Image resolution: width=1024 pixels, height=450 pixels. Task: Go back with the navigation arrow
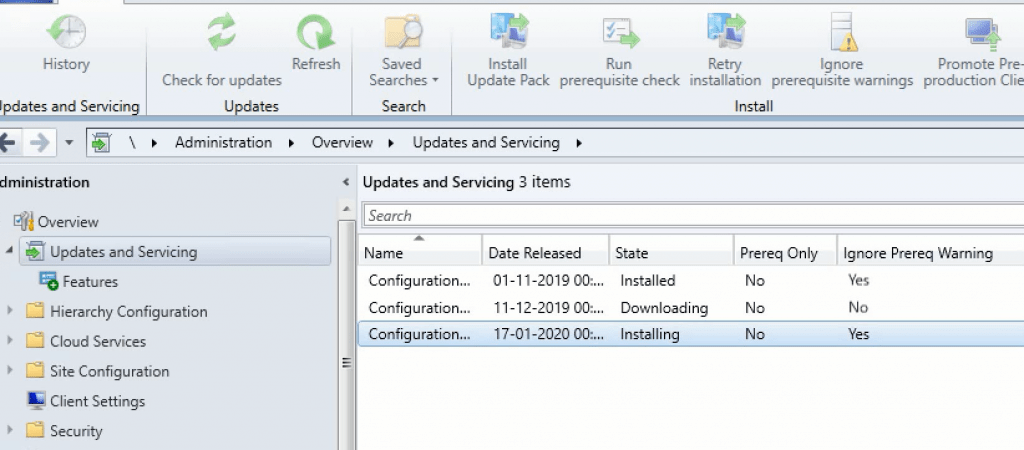(7, 142)
